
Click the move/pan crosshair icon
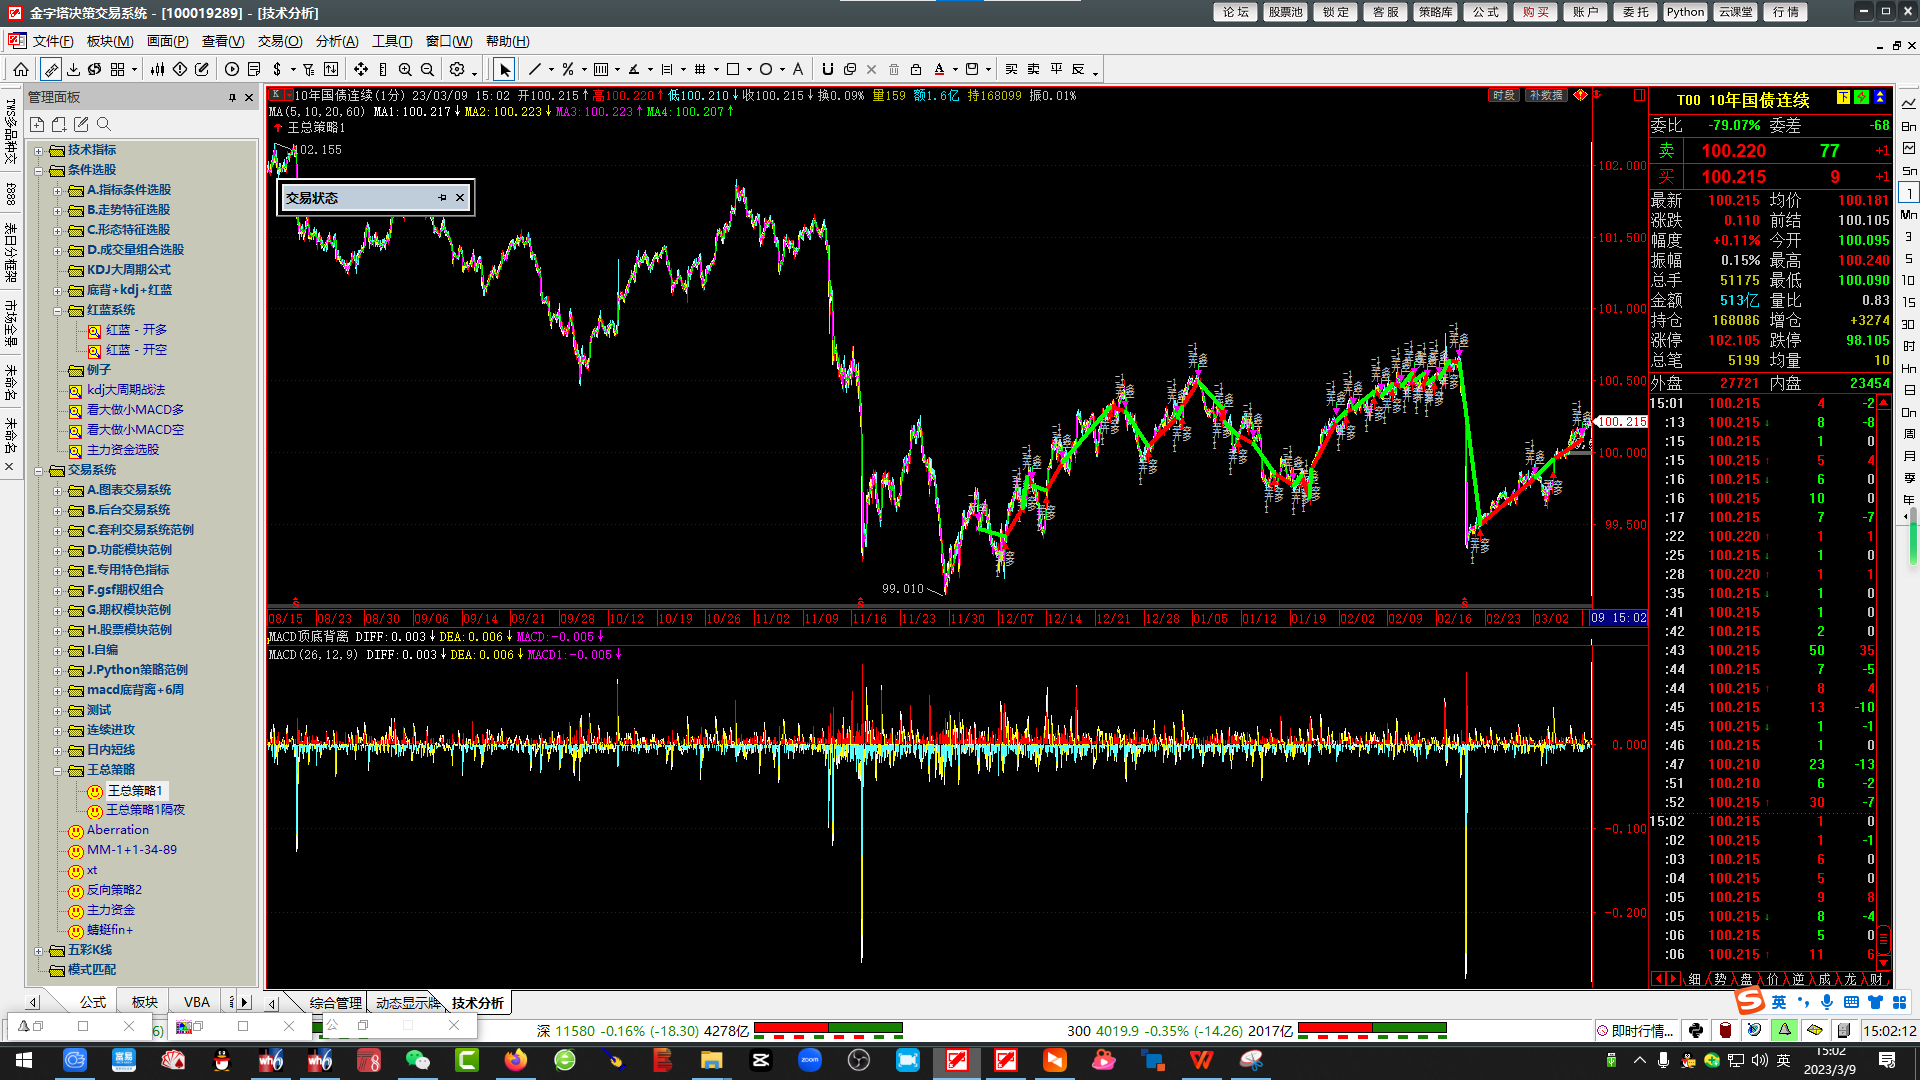pos(360,69)
